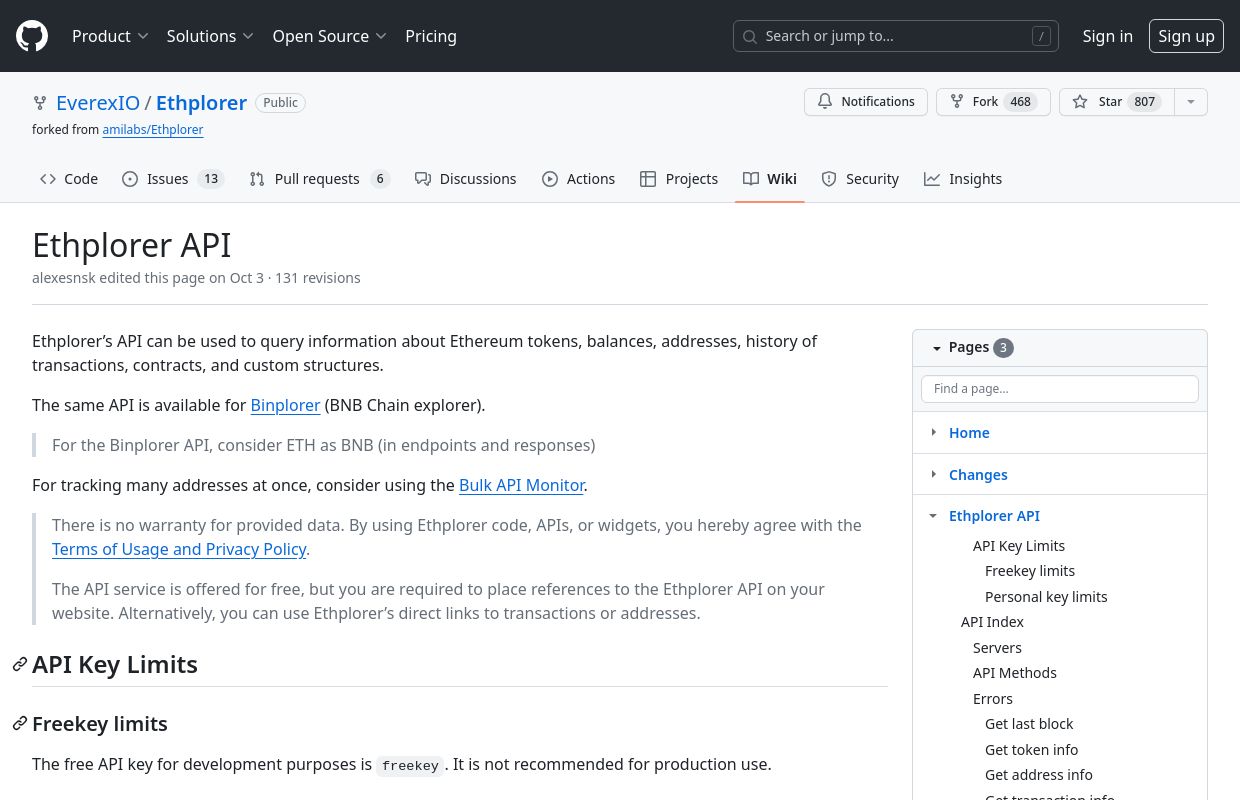Jump to Servers section
Viewport: 1240px width, 800px height.
tap(997, 648)
